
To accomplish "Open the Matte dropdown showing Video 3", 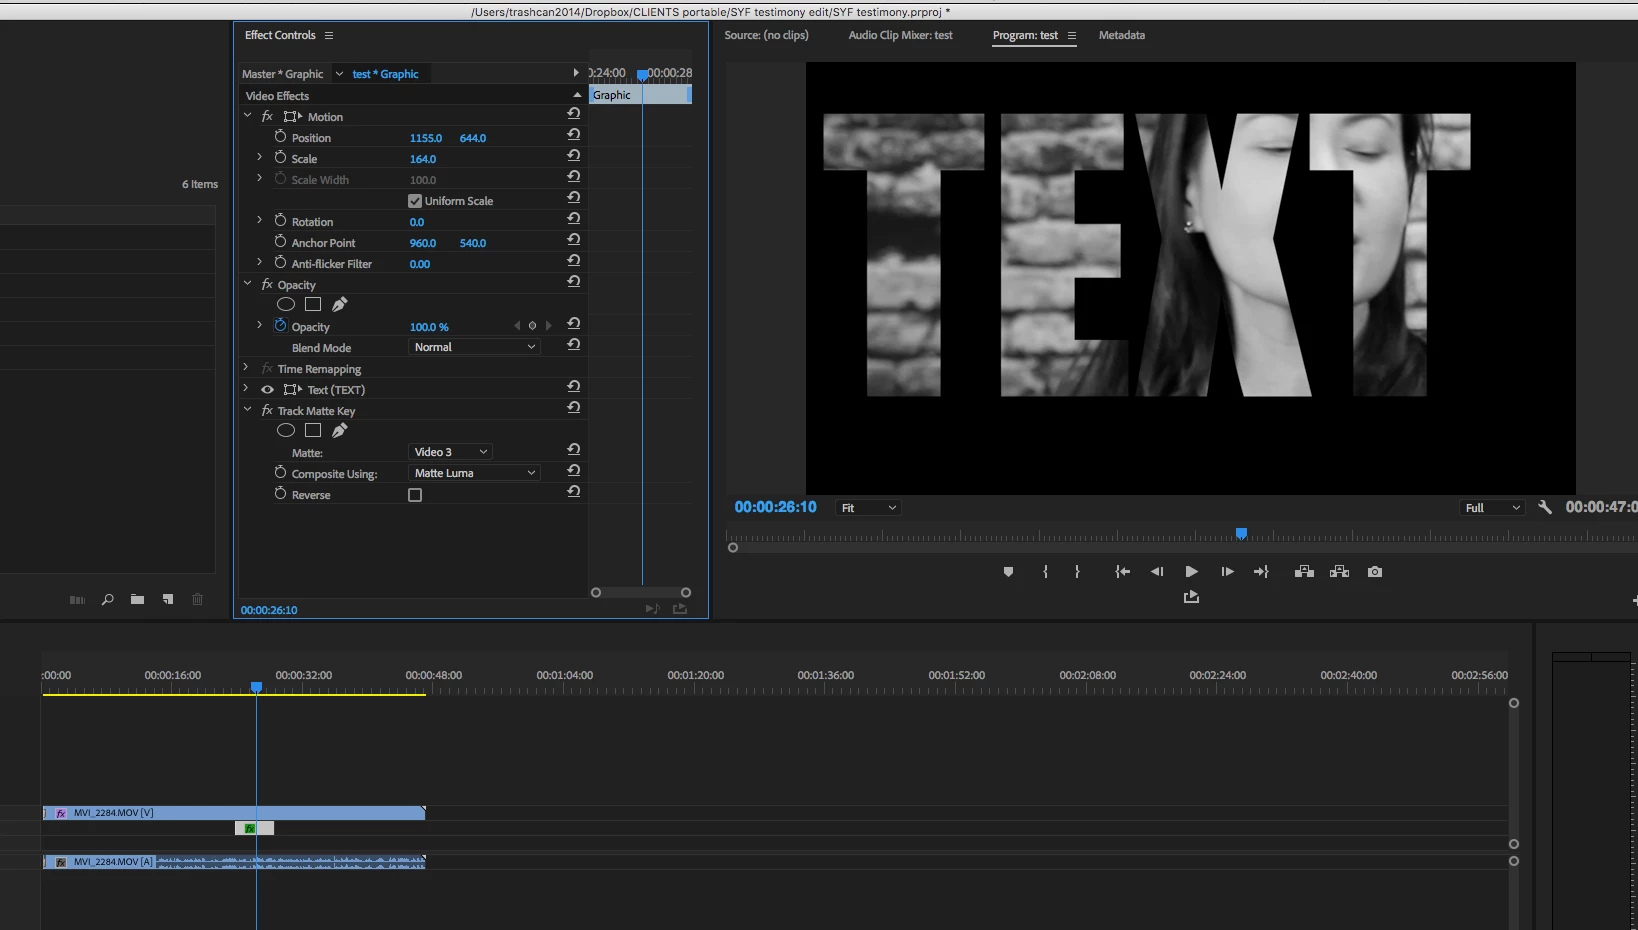I will (x=450, y=452).
